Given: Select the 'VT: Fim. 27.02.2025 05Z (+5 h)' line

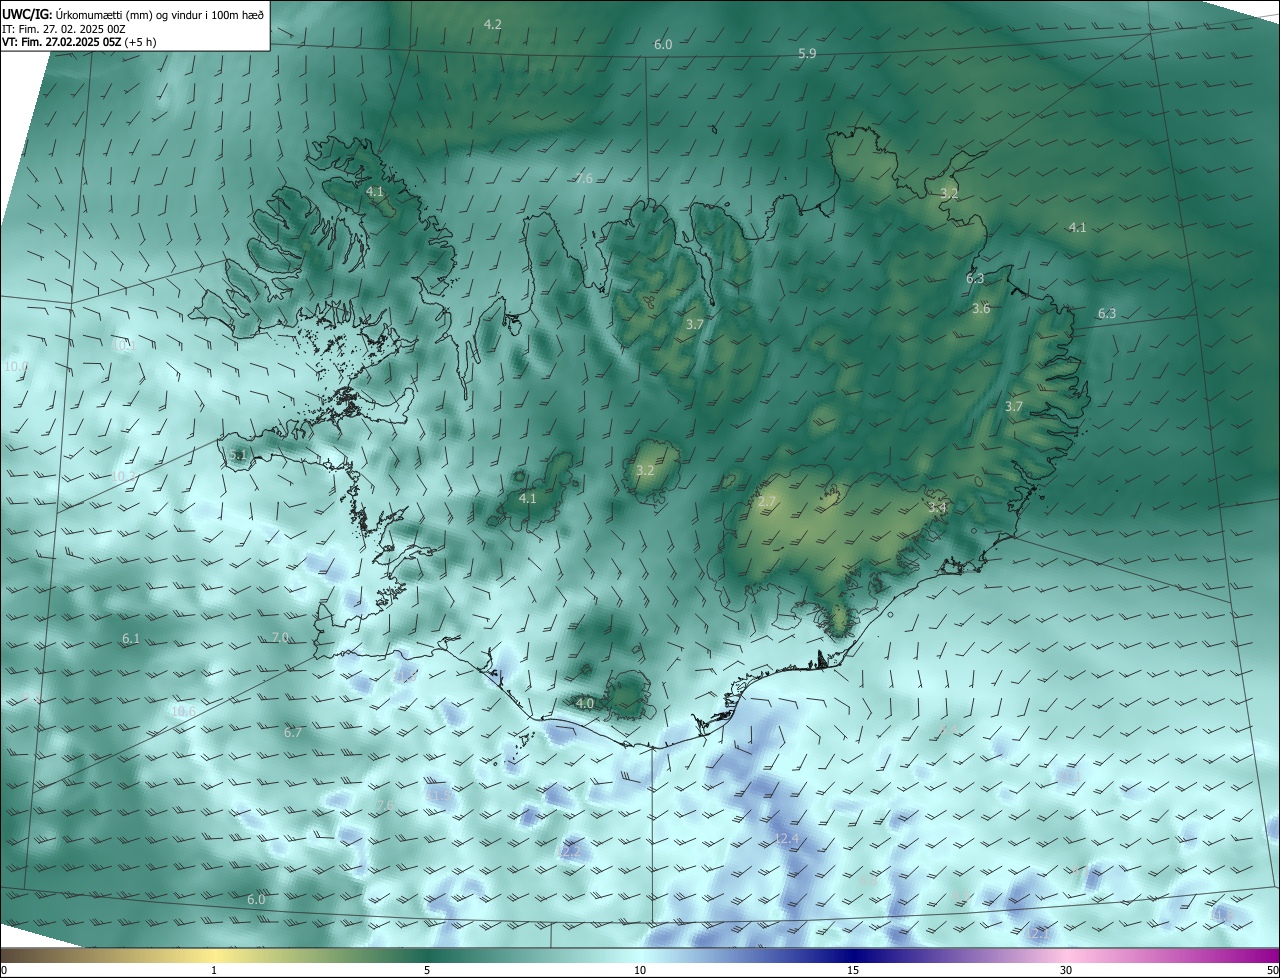Looking at the screenshot, I should pyautogui.click(x=79, y=42).
